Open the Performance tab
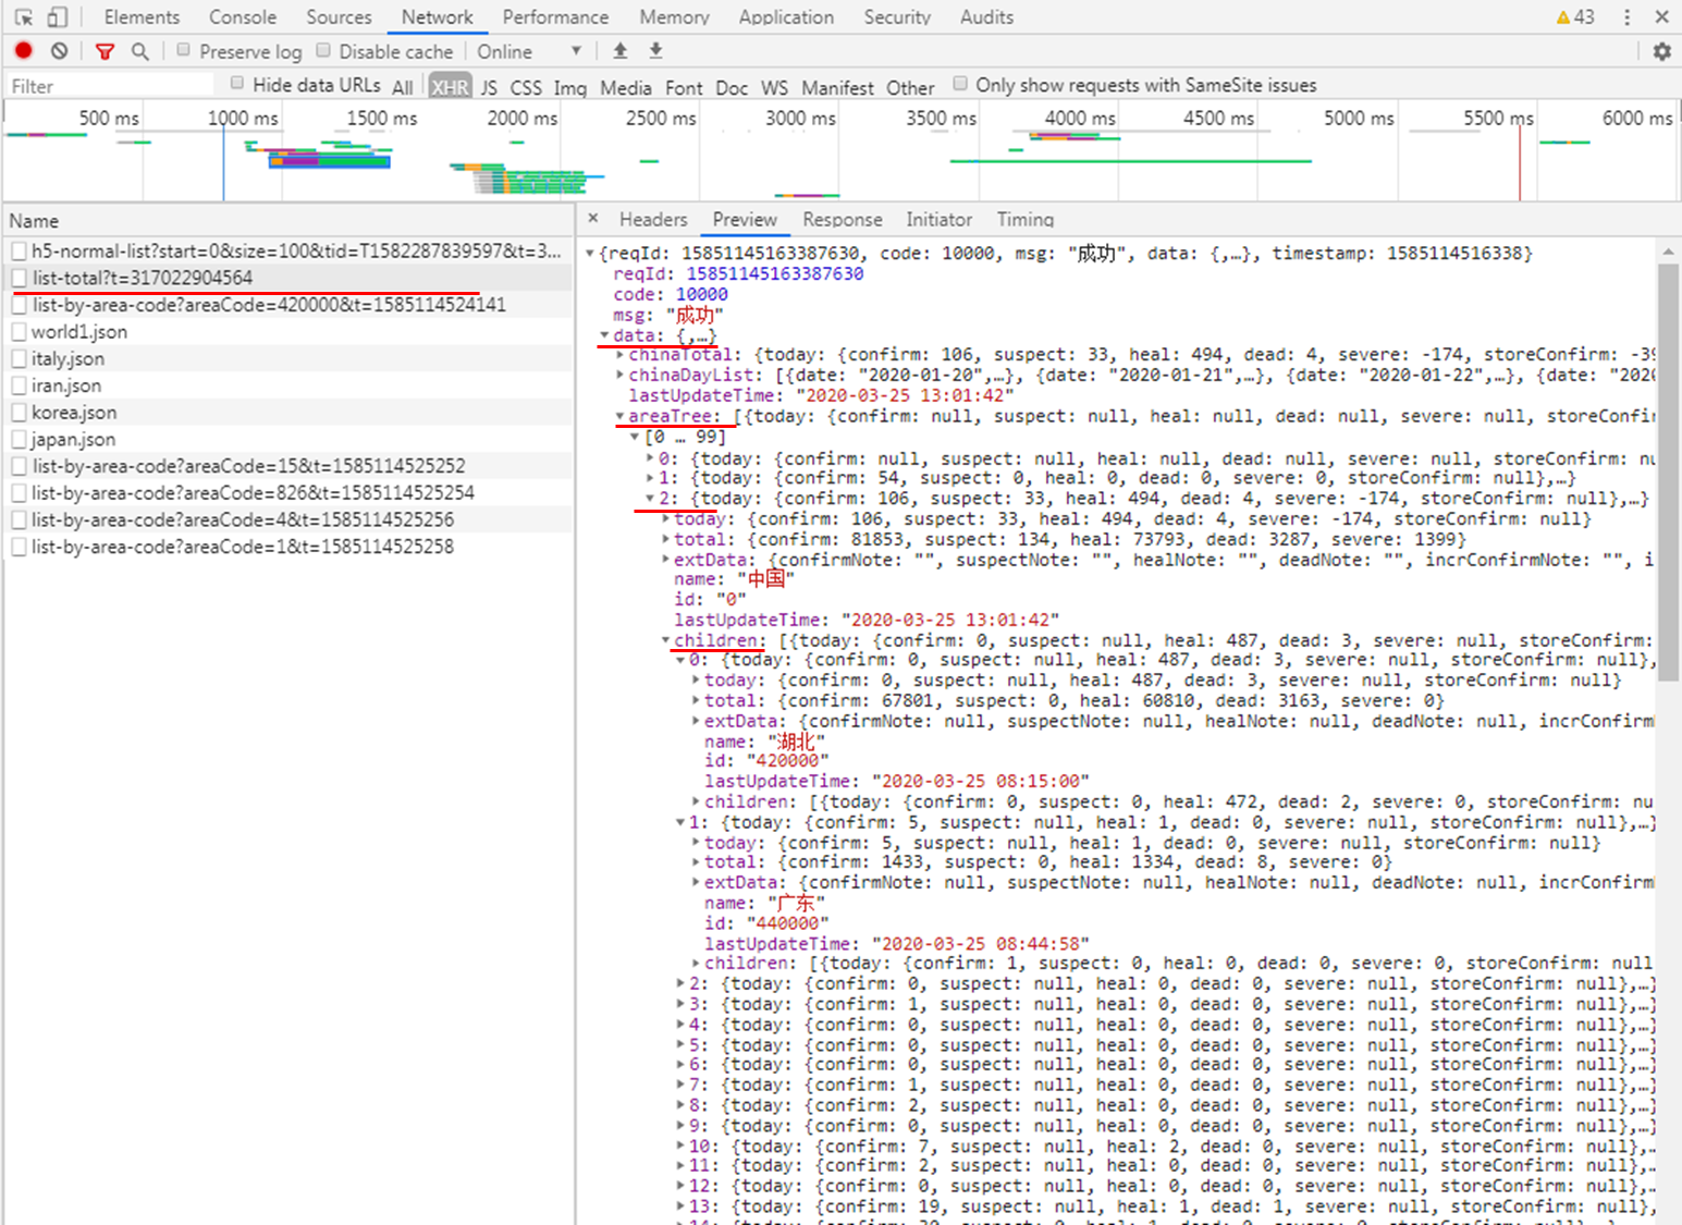 point(555,17)
